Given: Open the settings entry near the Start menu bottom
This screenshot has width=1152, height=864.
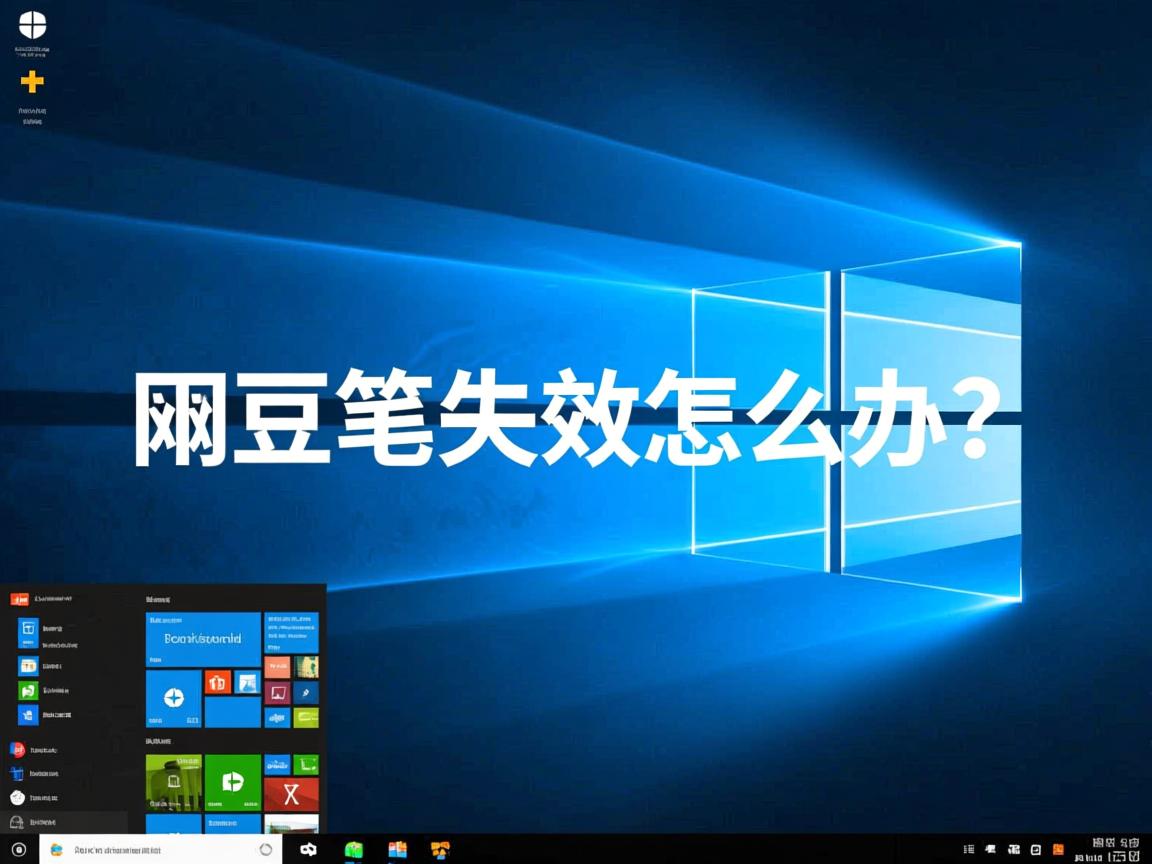Looking at the screenshot, I should tap(16, 797).
